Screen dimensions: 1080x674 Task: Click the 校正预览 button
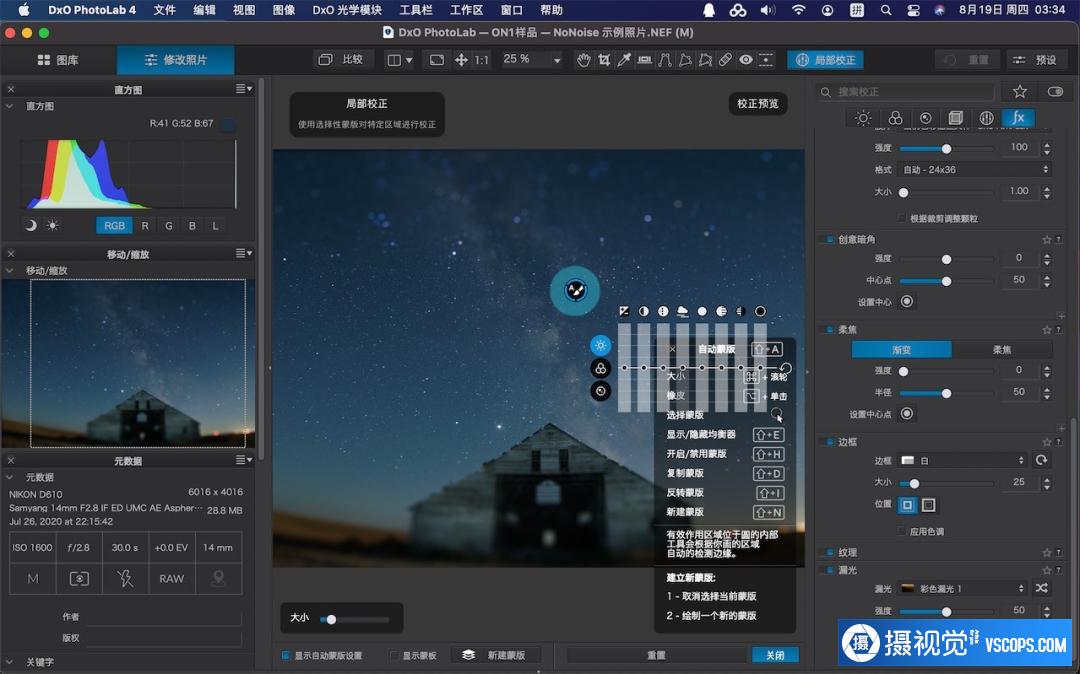758,103
